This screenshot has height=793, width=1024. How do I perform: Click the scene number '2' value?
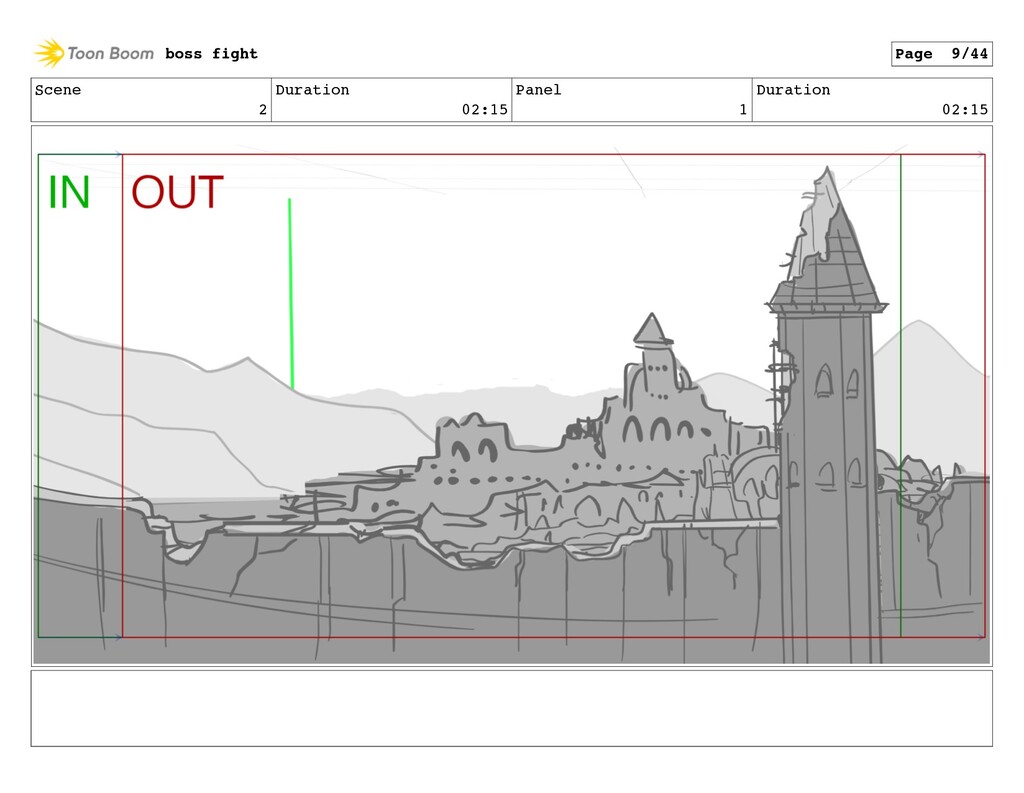263,110
